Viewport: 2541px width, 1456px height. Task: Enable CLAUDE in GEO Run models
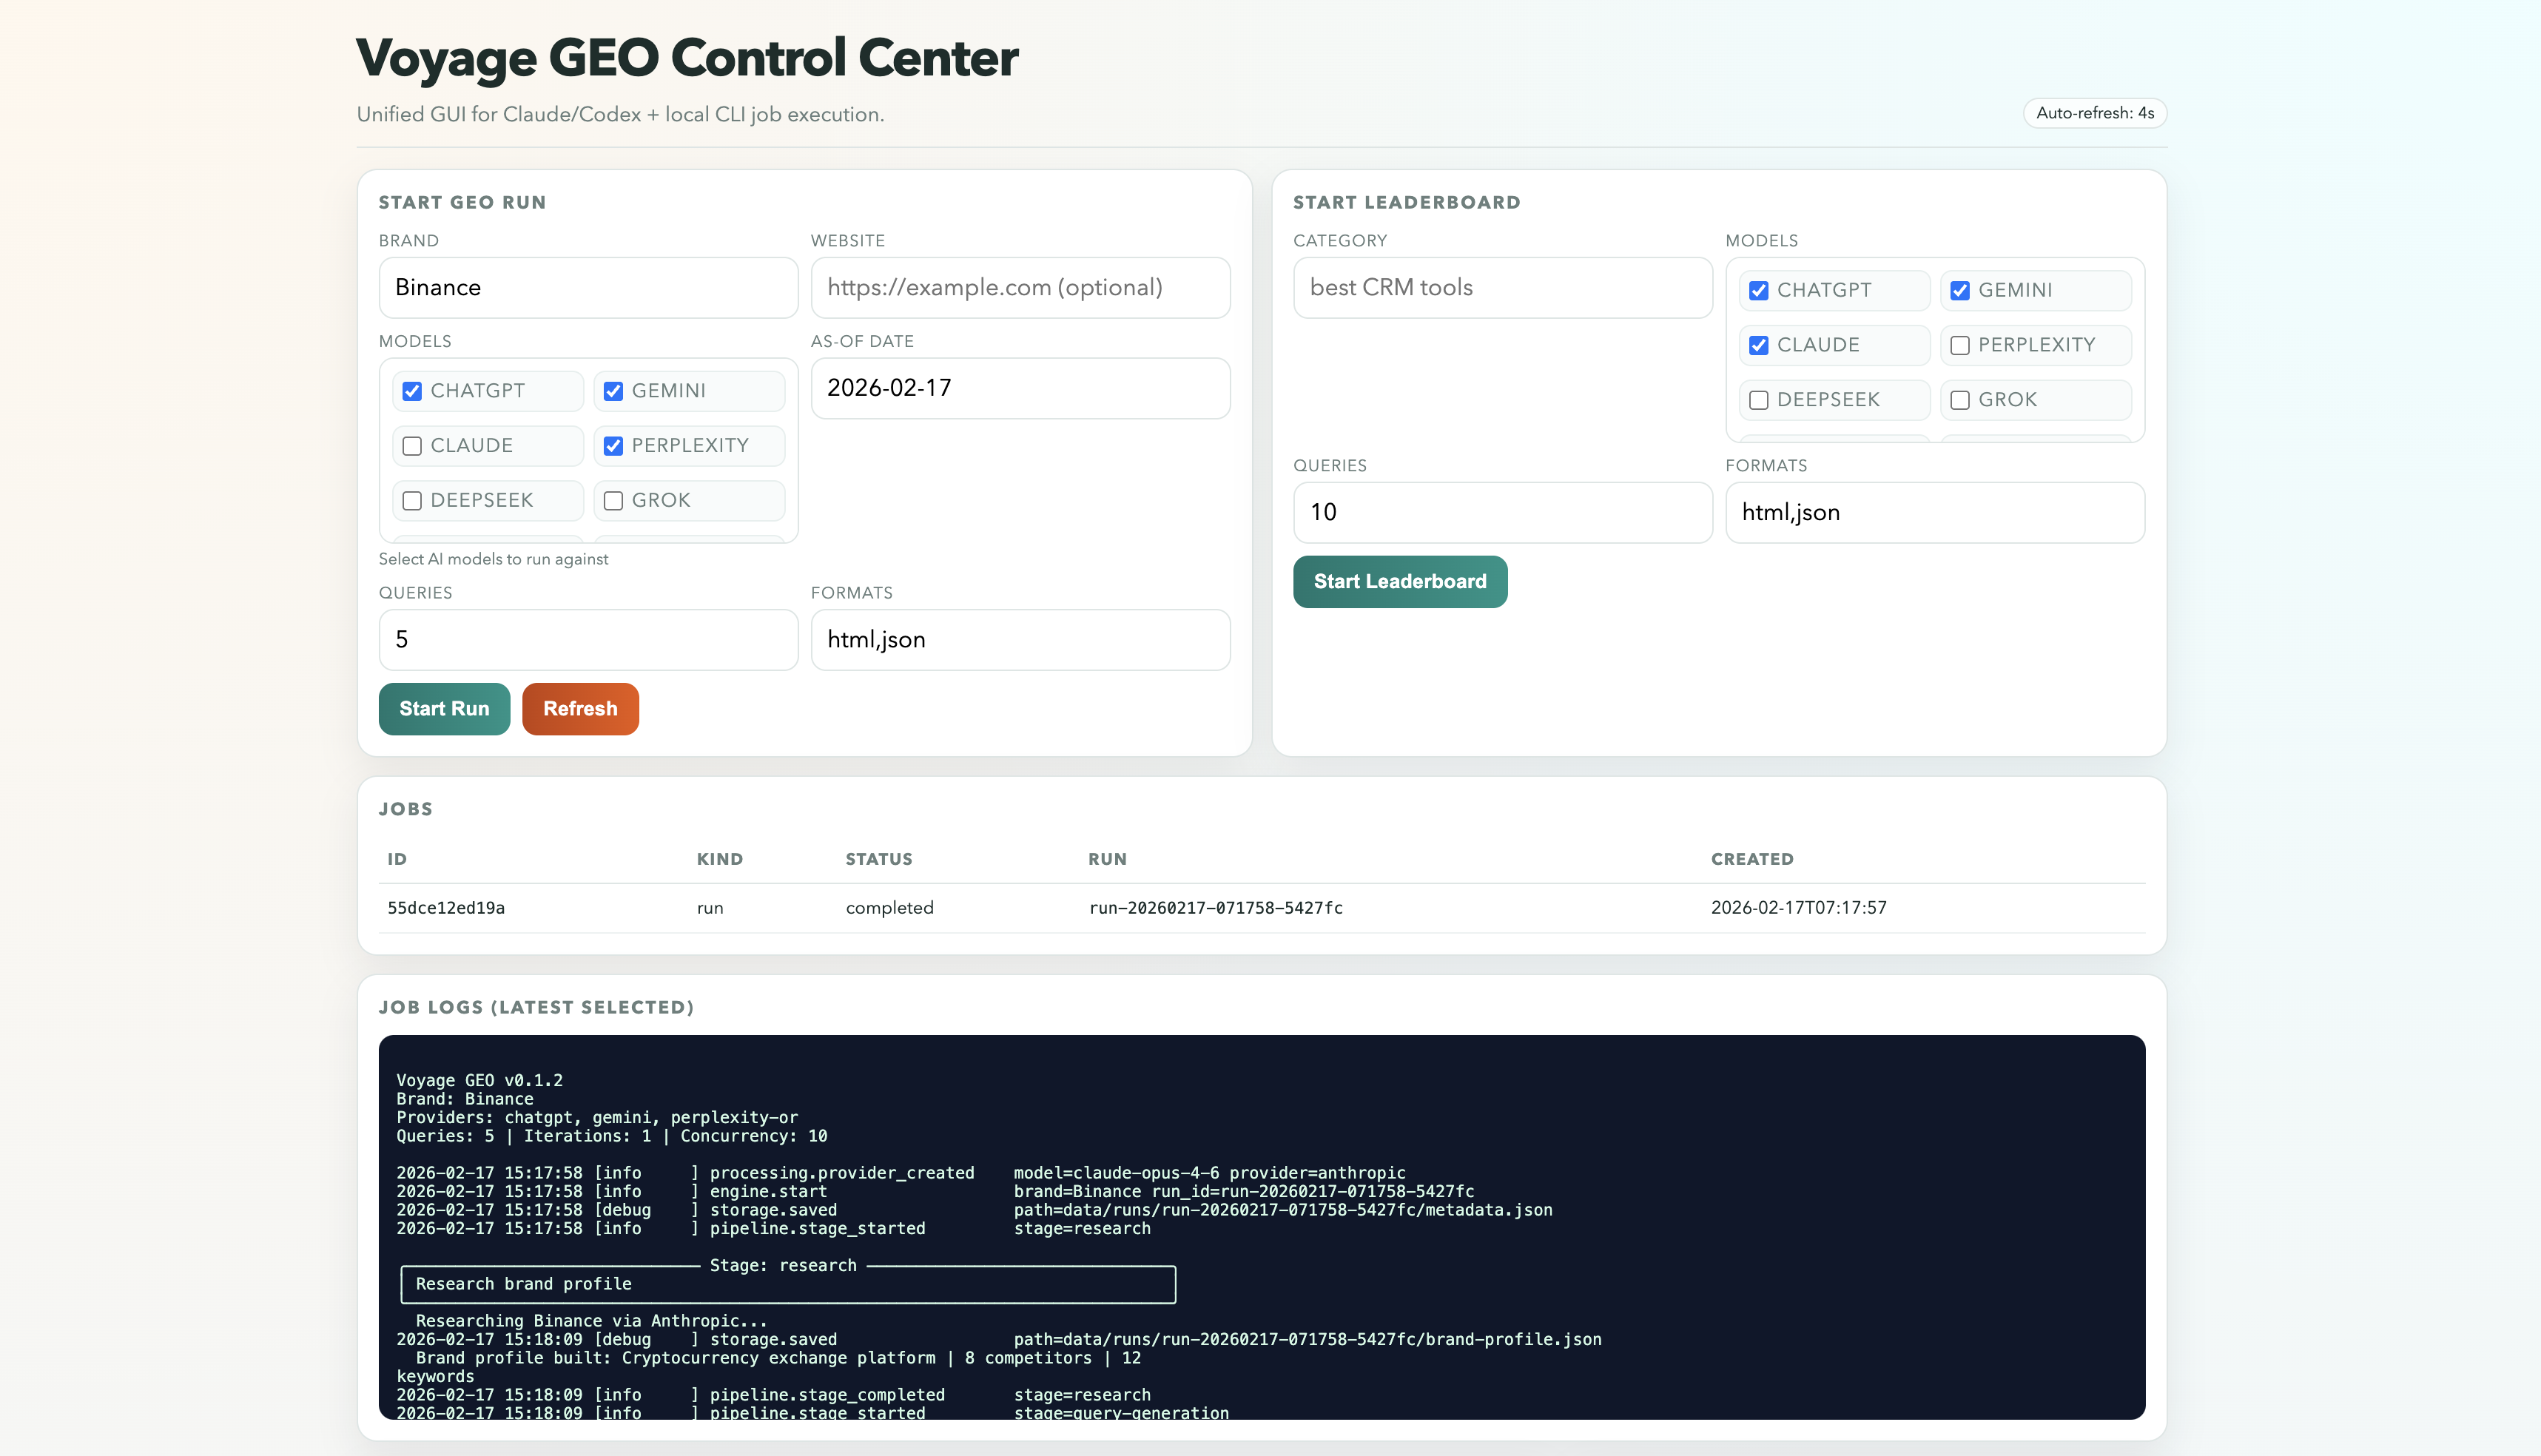point(412,446)
